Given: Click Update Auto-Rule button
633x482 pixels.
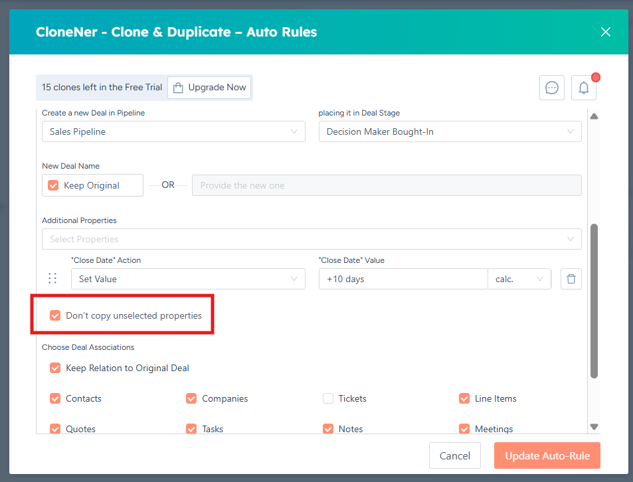Looking at the screenshot, I should pos(547,456).
